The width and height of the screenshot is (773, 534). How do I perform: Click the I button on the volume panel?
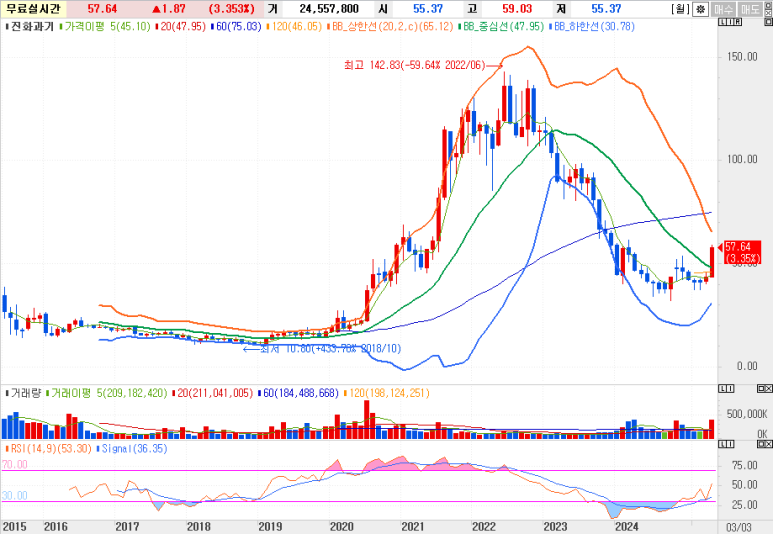pyautogui.click(x=730, y=389)
